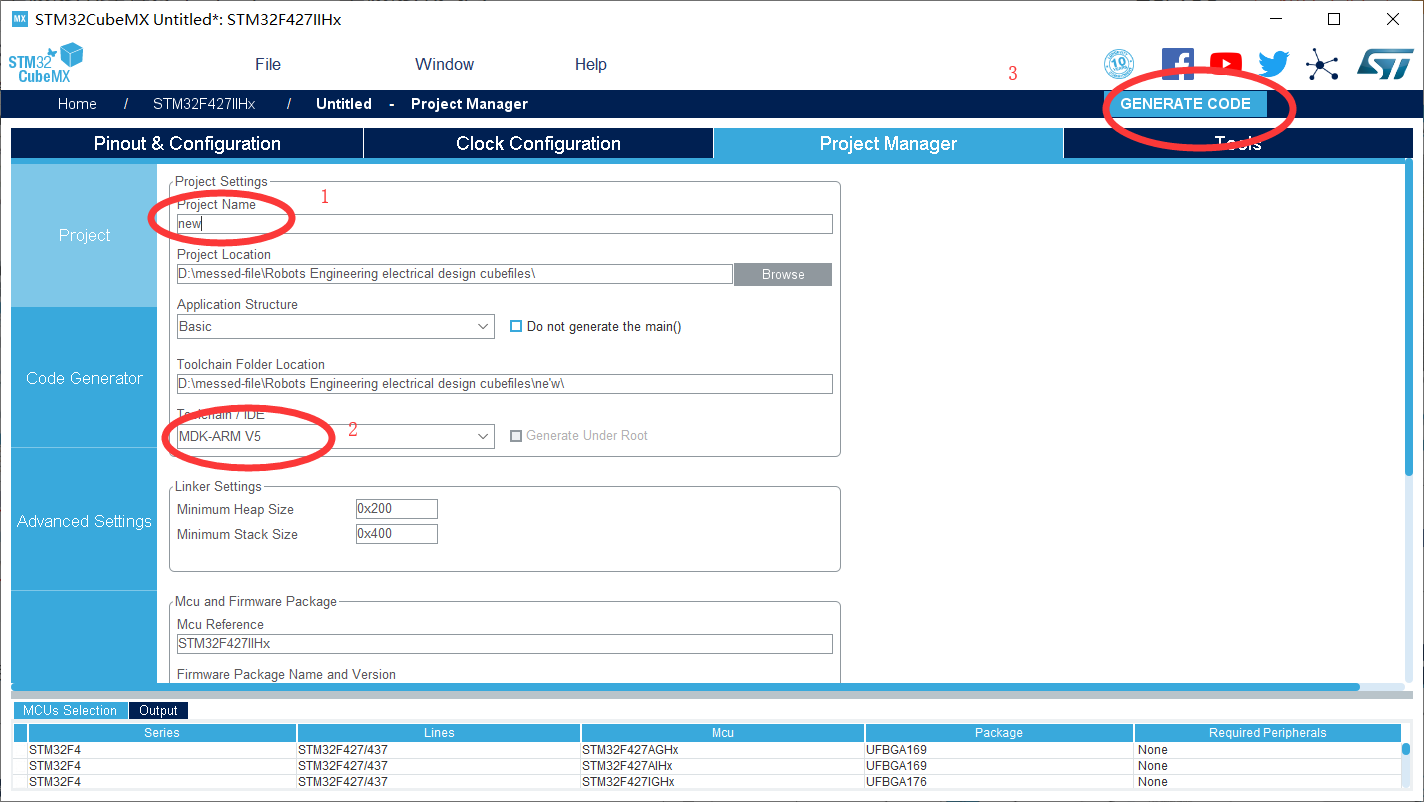Switch to Pinout & Configuration tab
The height and width of the screenshot is (802, 1424).
[187, 143]
